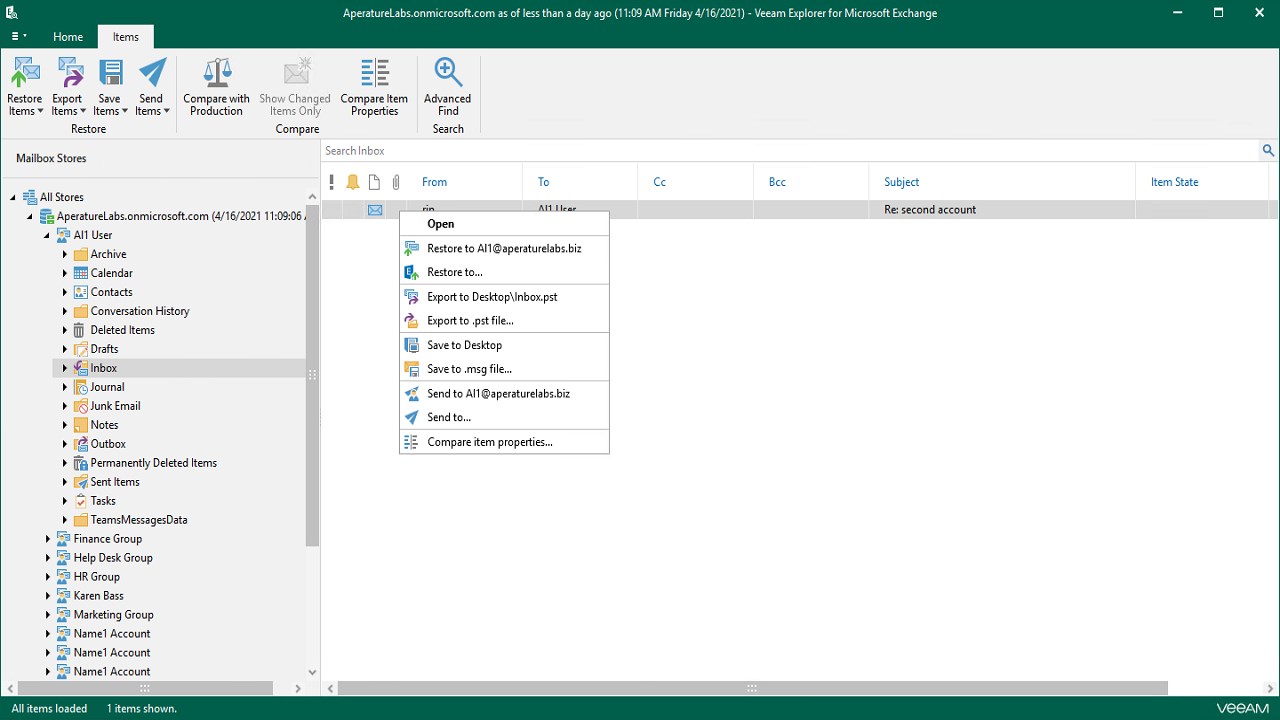Viewport: 1280px width, 720px height.
Task: Choose Restore to... menu entry
Action: (x=504, y=272)
